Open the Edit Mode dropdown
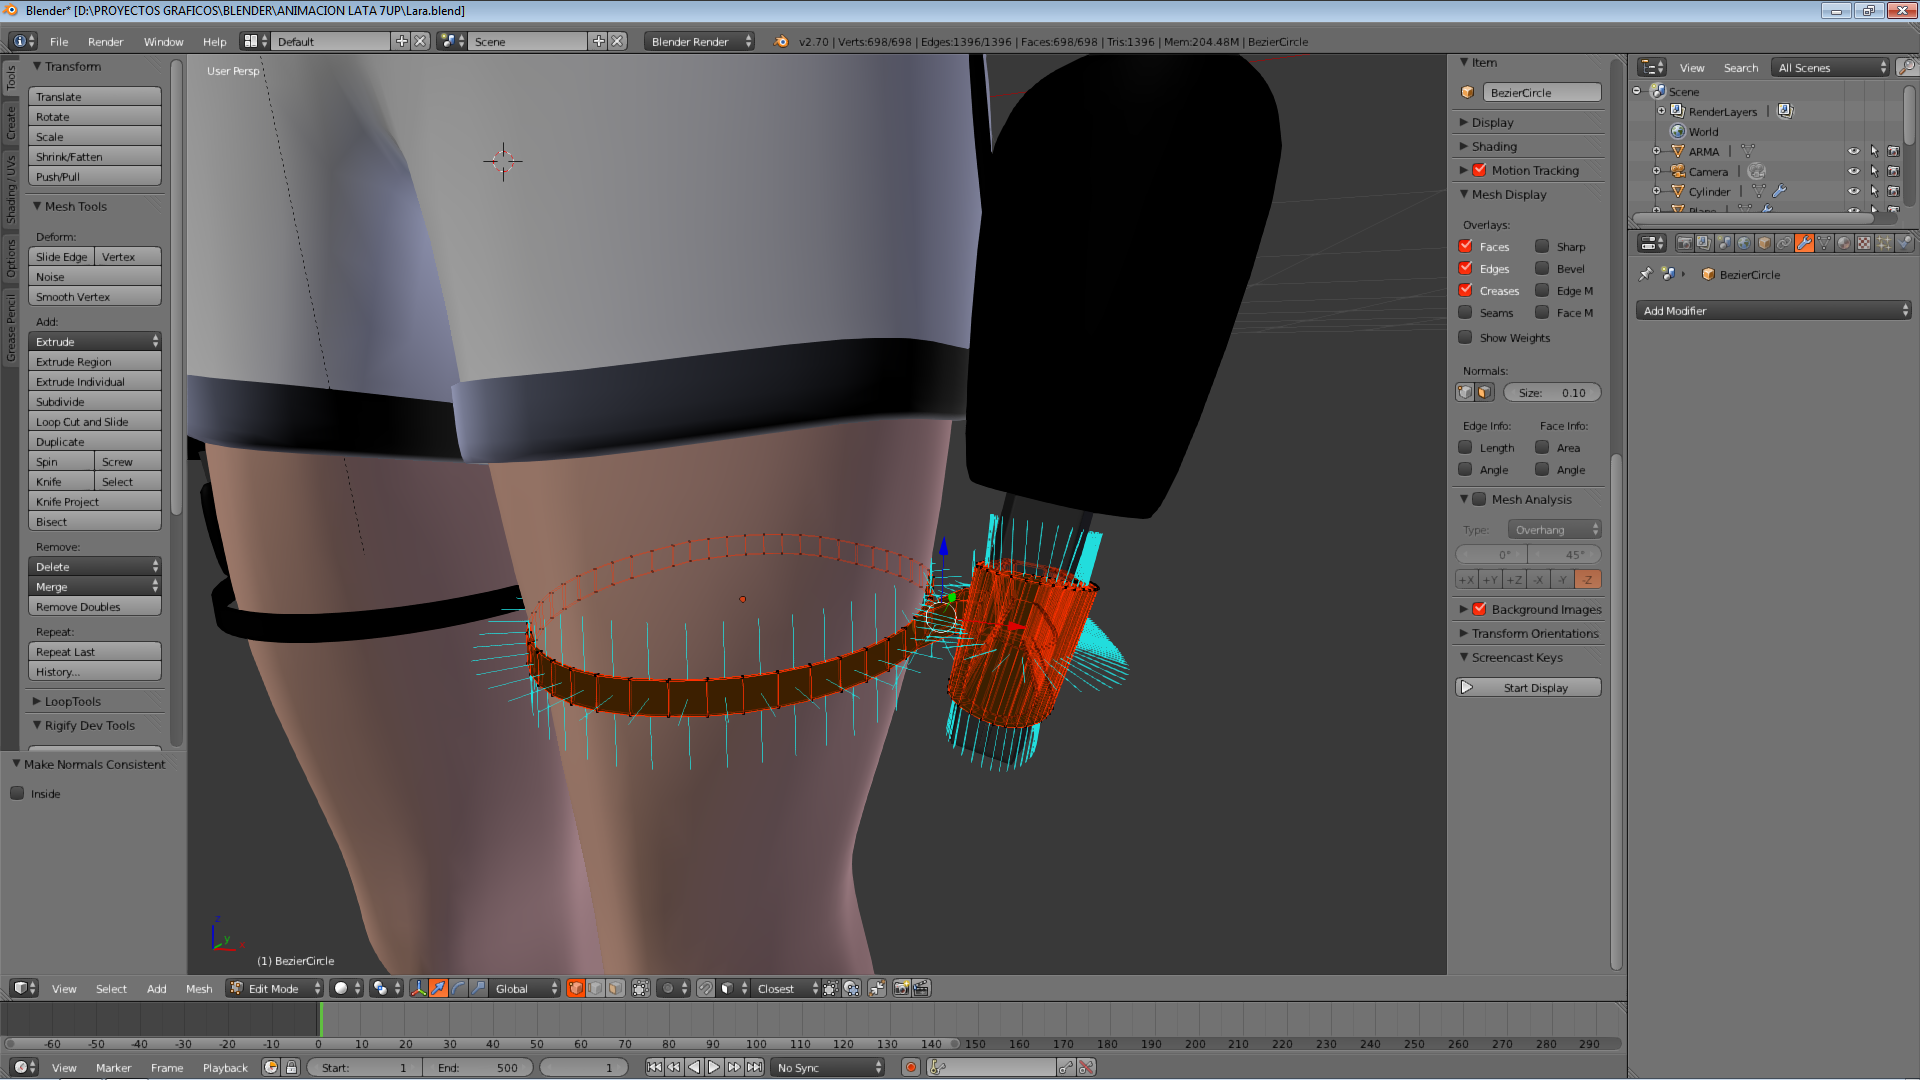This screenshot has height=1080, width=1920. coord(275,988)
